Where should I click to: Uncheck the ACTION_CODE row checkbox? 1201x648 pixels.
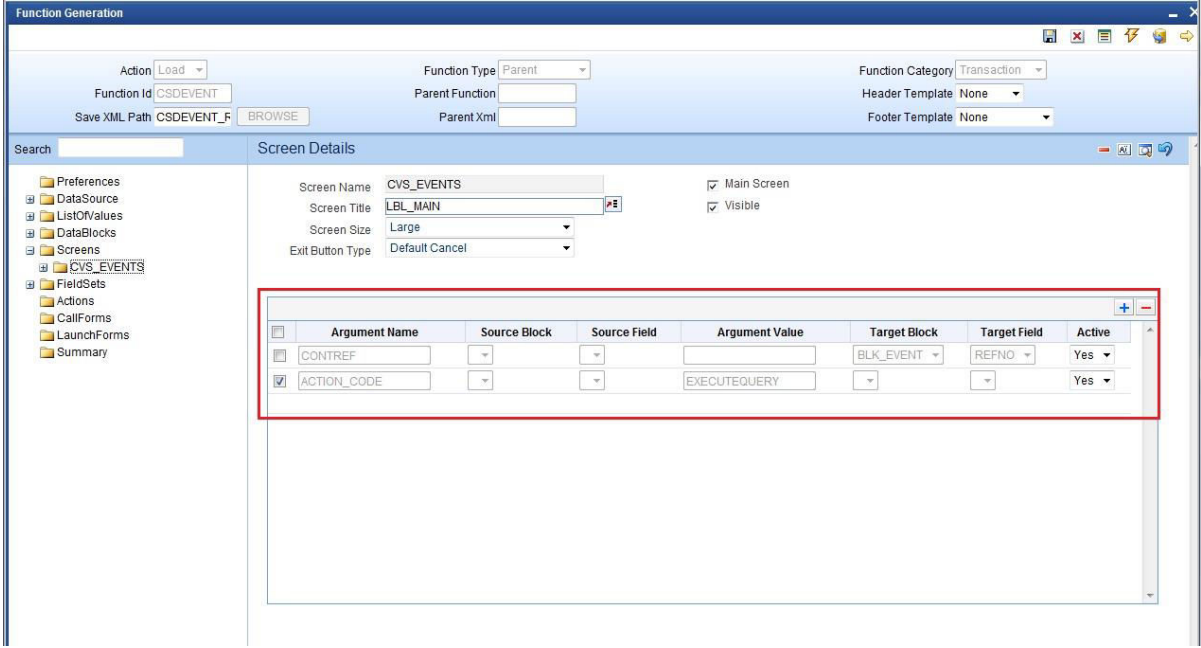tap(280, 381)
